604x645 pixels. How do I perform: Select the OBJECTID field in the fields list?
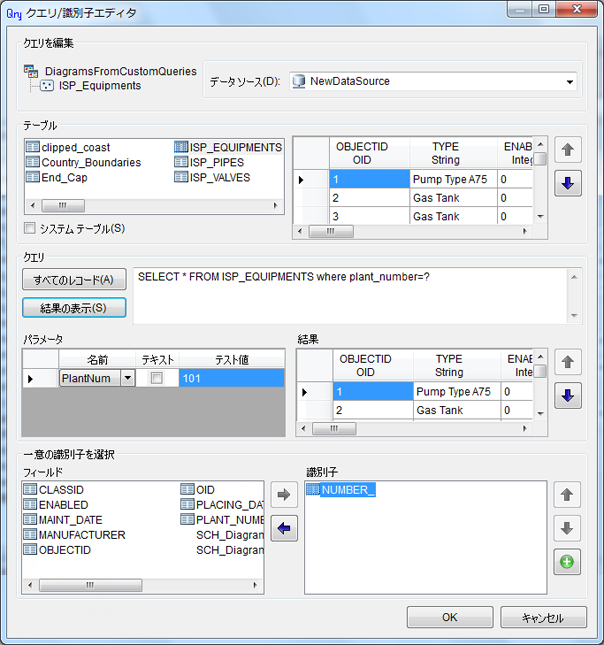(x=64, y=550)
